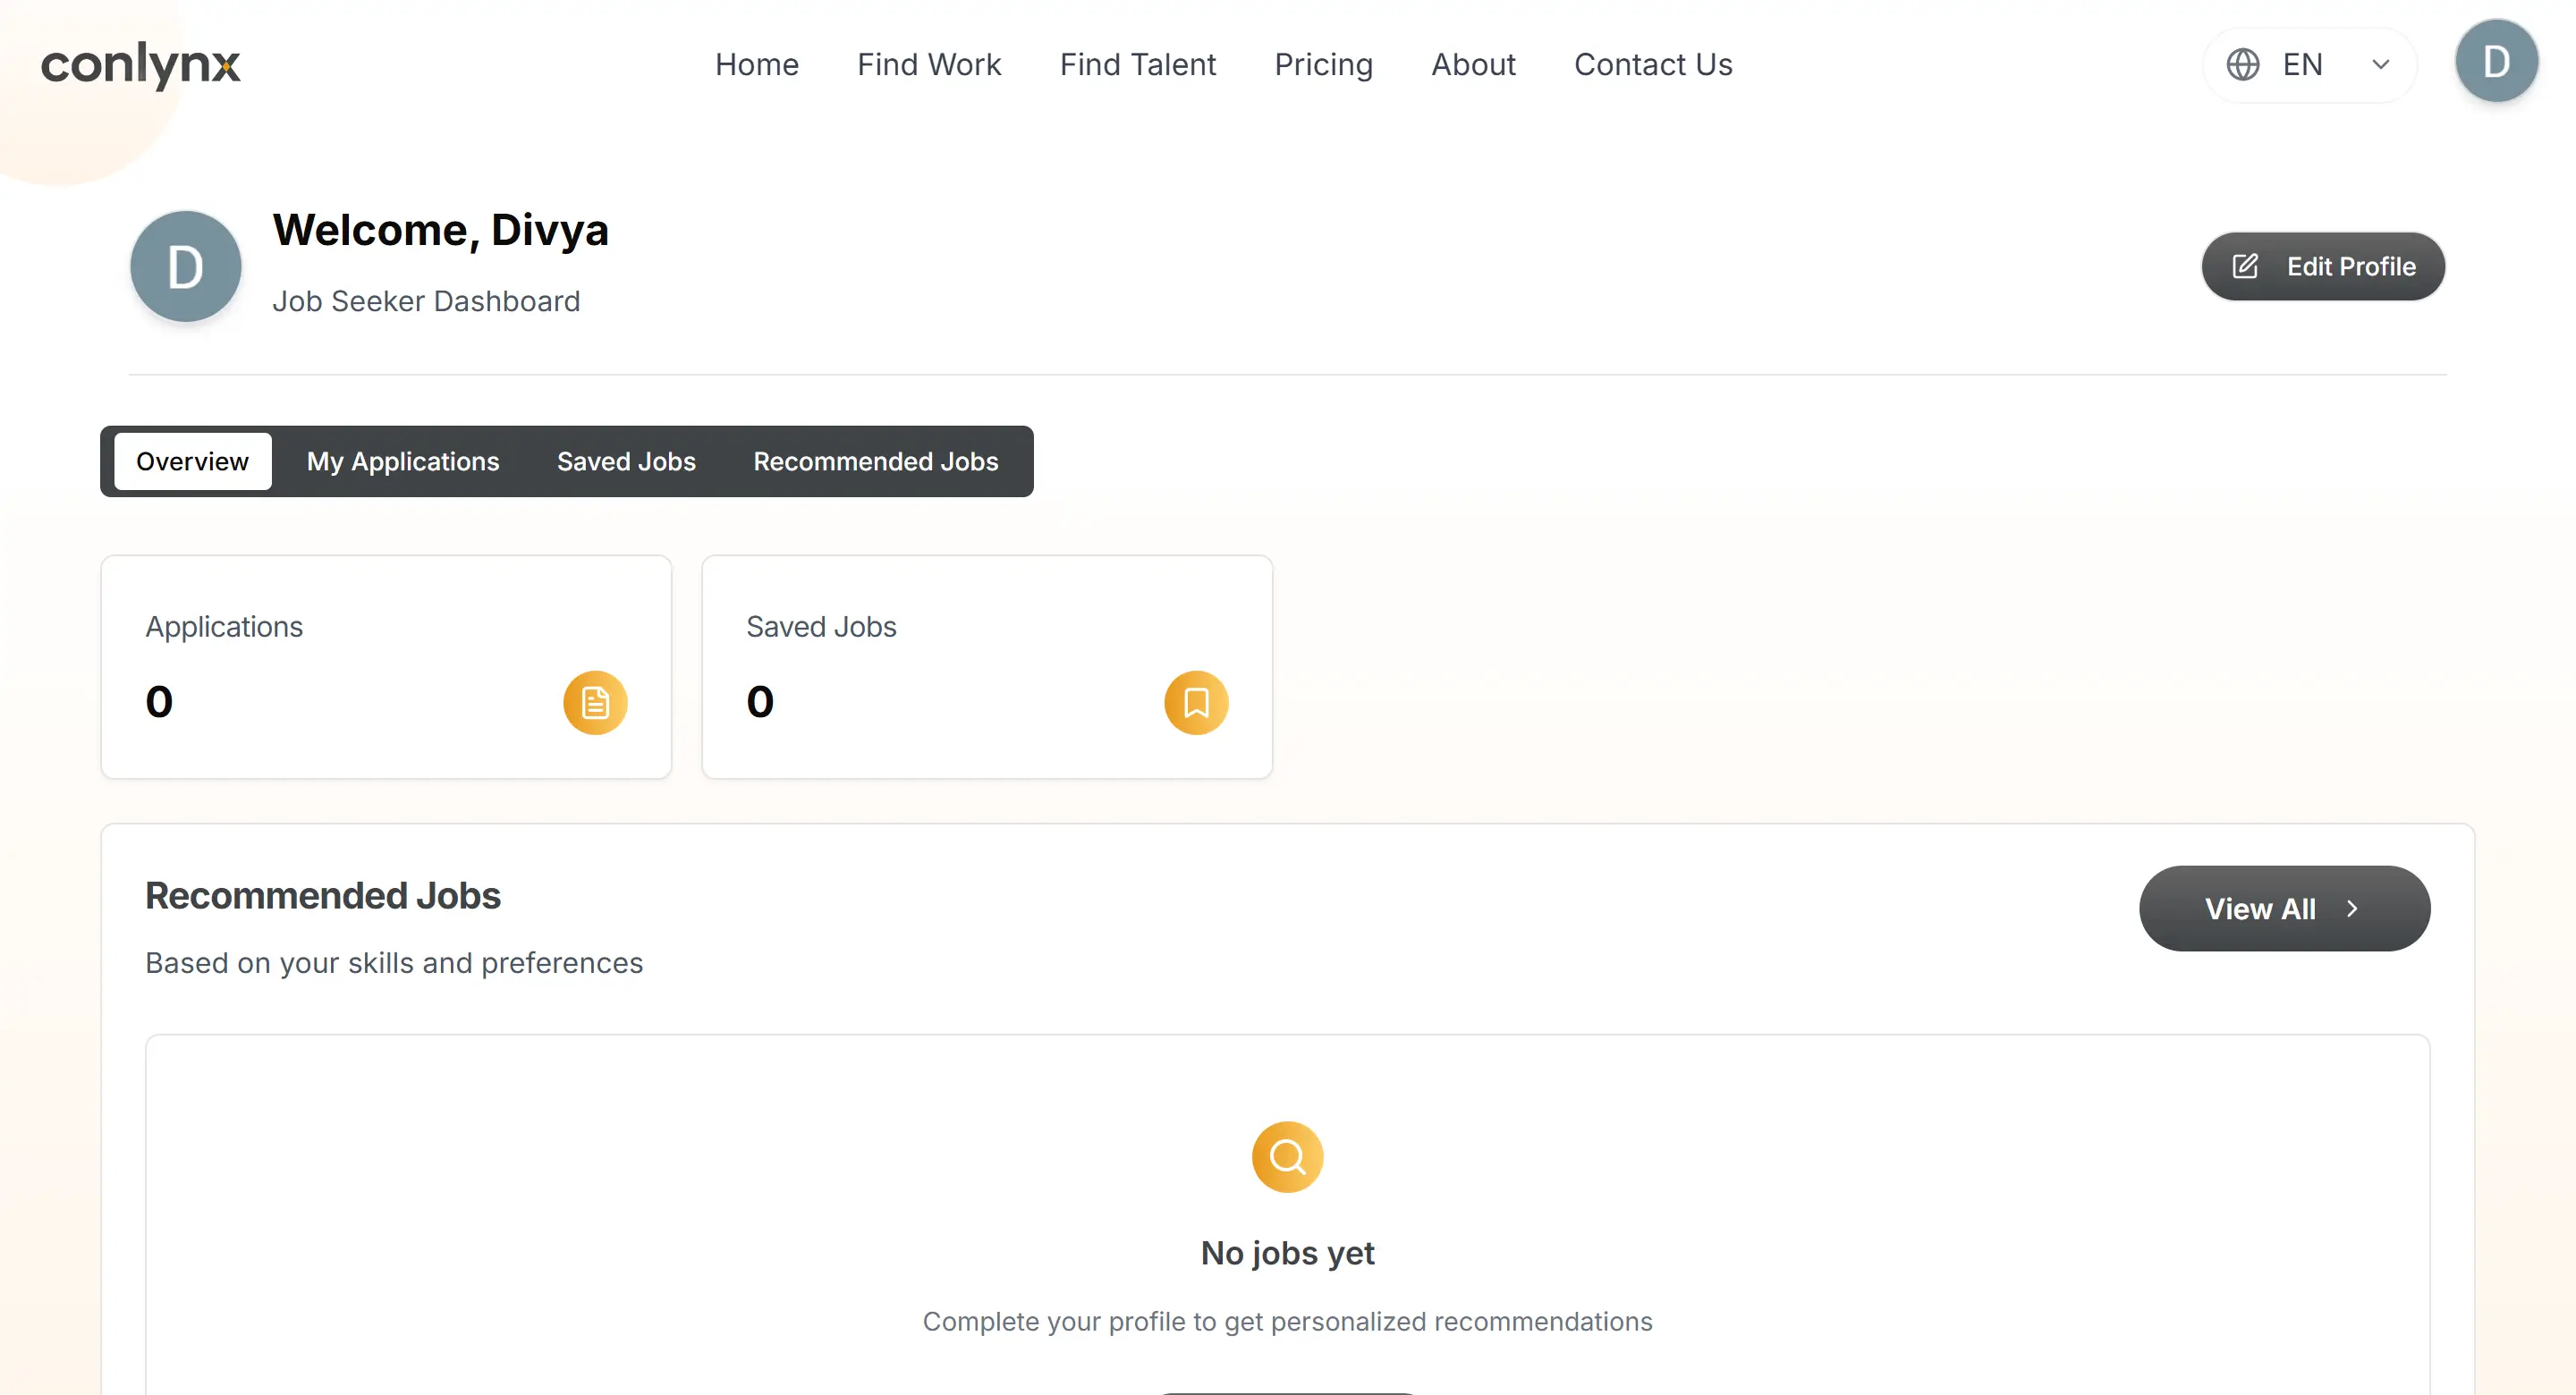The image size is (2576, 1395).
Task: Expand the EN language dropdown
Action: (x=2310, y=65)
